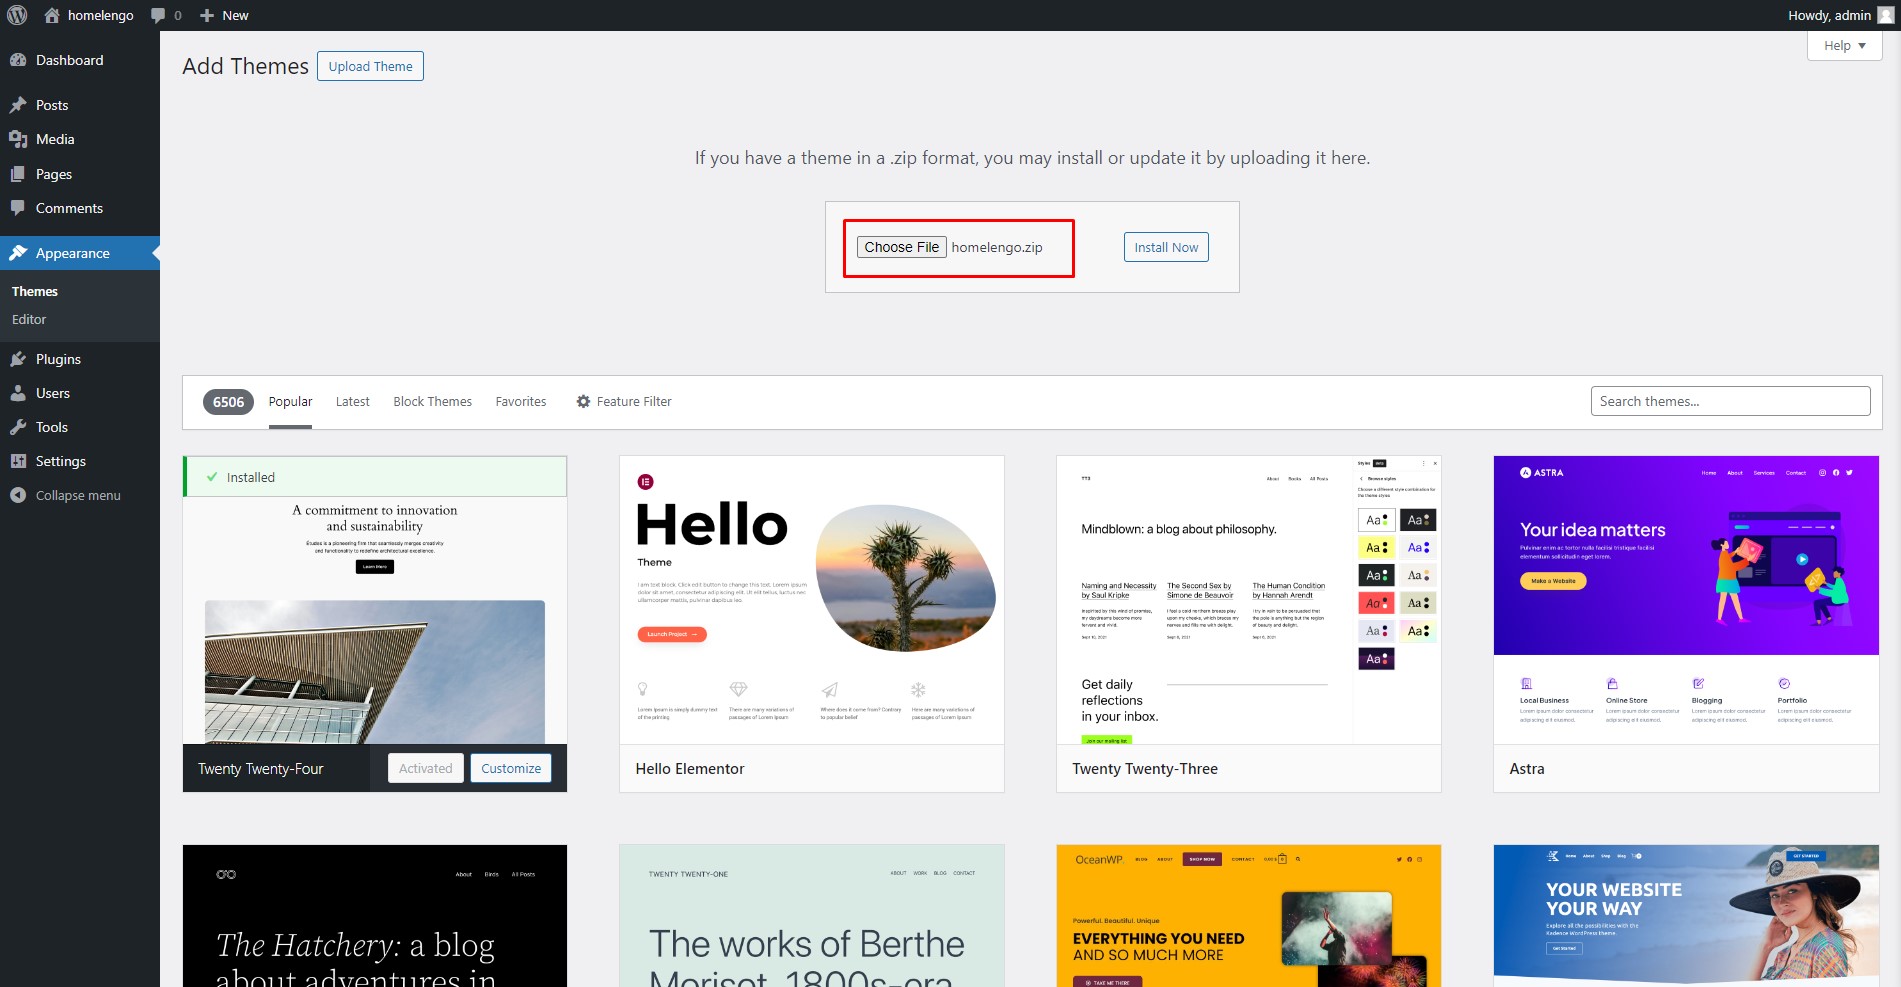Open the comments bubble icon in admin bar
The height and width of the screenshot is (987, 1901).
(x=158, y=15)
